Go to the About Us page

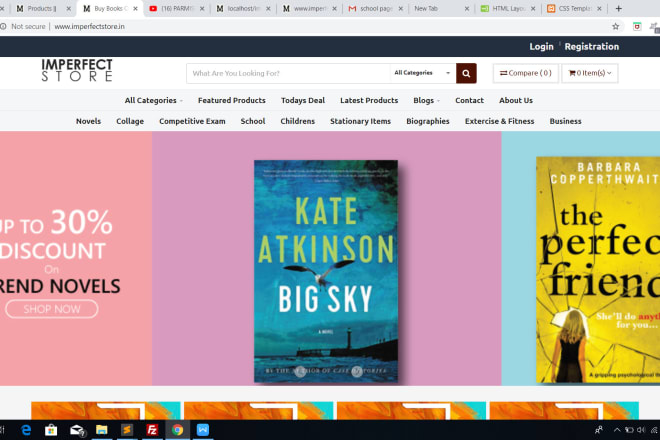(516, 100)
